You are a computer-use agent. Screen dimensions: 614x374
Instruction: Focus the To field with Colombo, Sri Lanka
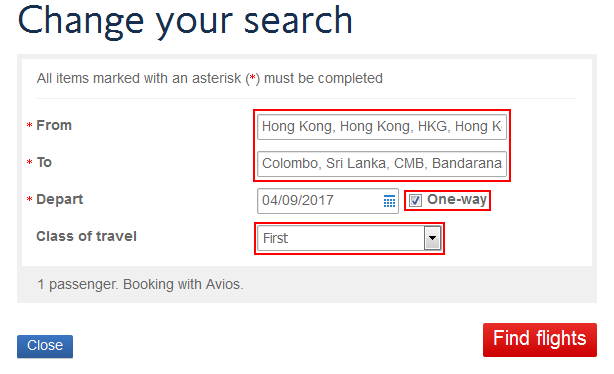(382, 164)
